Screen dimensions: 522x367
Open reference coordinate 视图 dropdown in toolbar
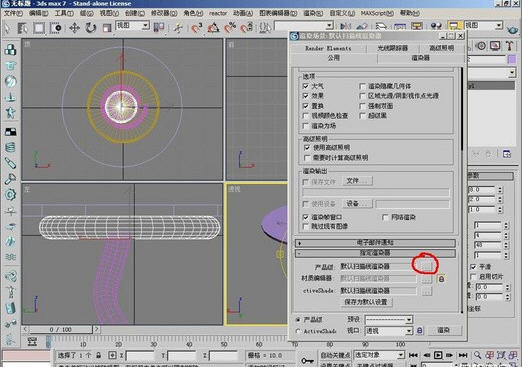[132, 26]
